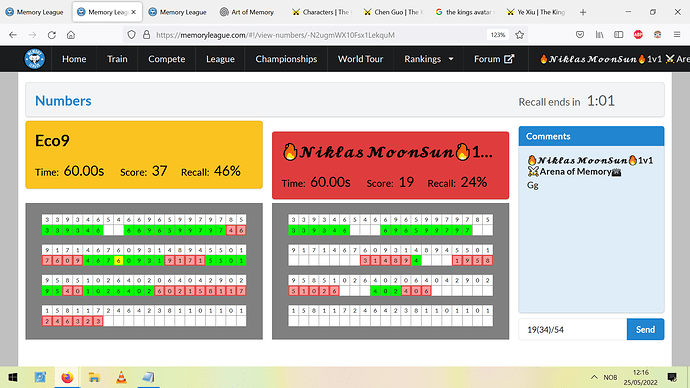Image resolution: width=690 pixels, height=388 pixels.
Task: Open the browser home page icon
Action: (71, 35)
